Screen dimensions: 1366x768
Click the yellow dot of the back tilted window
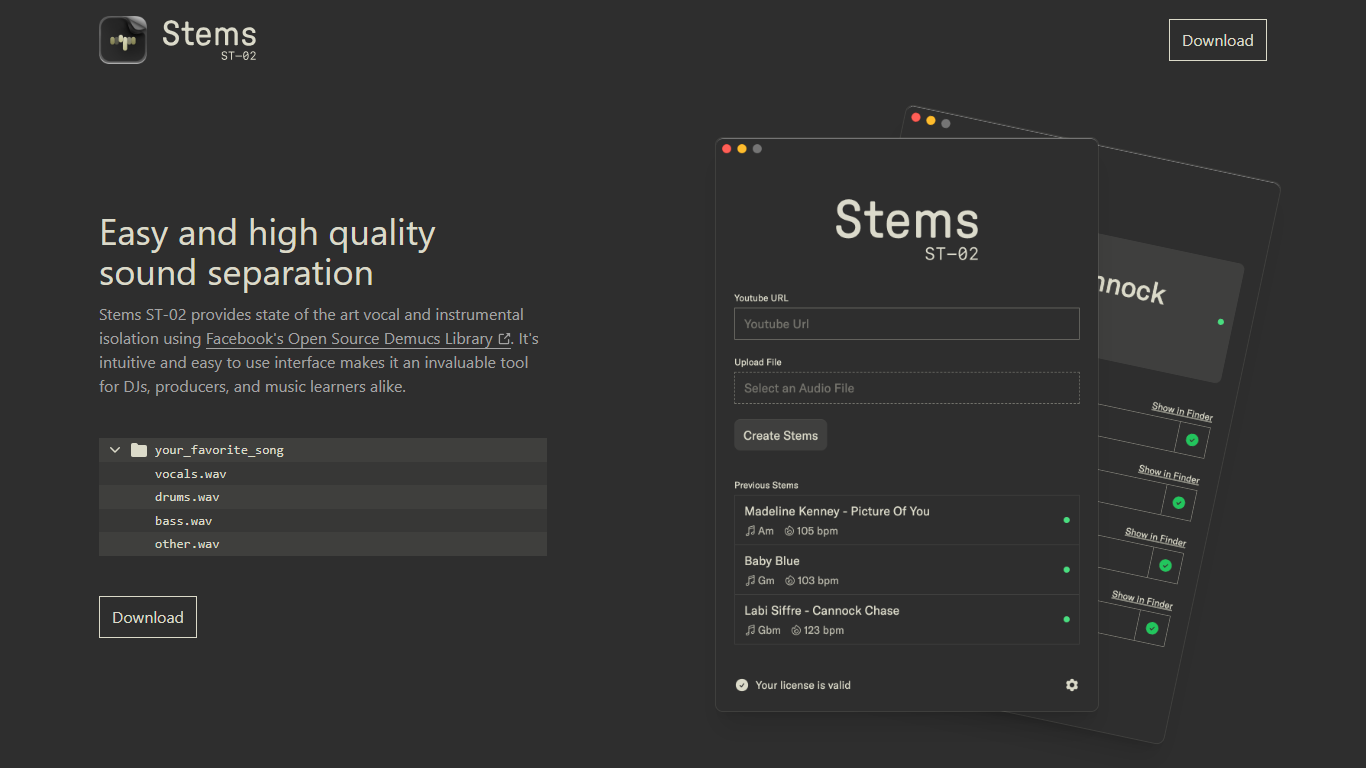931,121
